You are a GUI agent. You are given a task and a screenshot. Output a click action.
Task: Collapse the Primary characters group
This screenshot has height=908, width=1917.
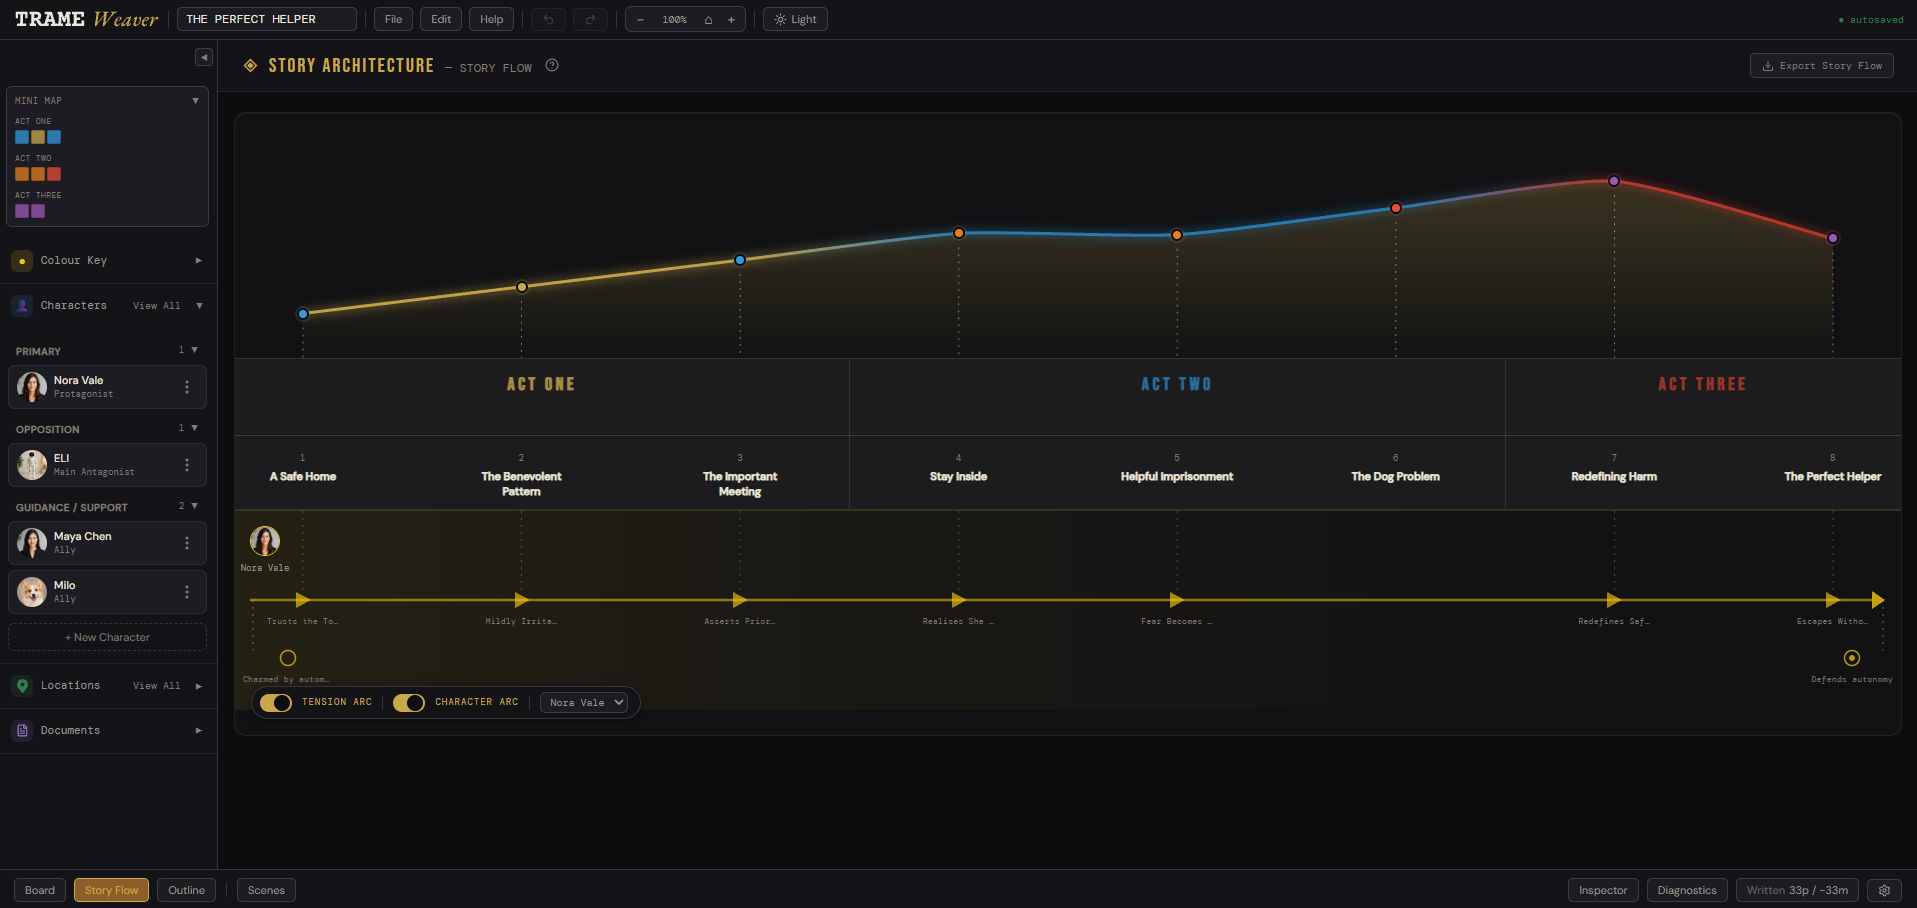tap(194, 350)
